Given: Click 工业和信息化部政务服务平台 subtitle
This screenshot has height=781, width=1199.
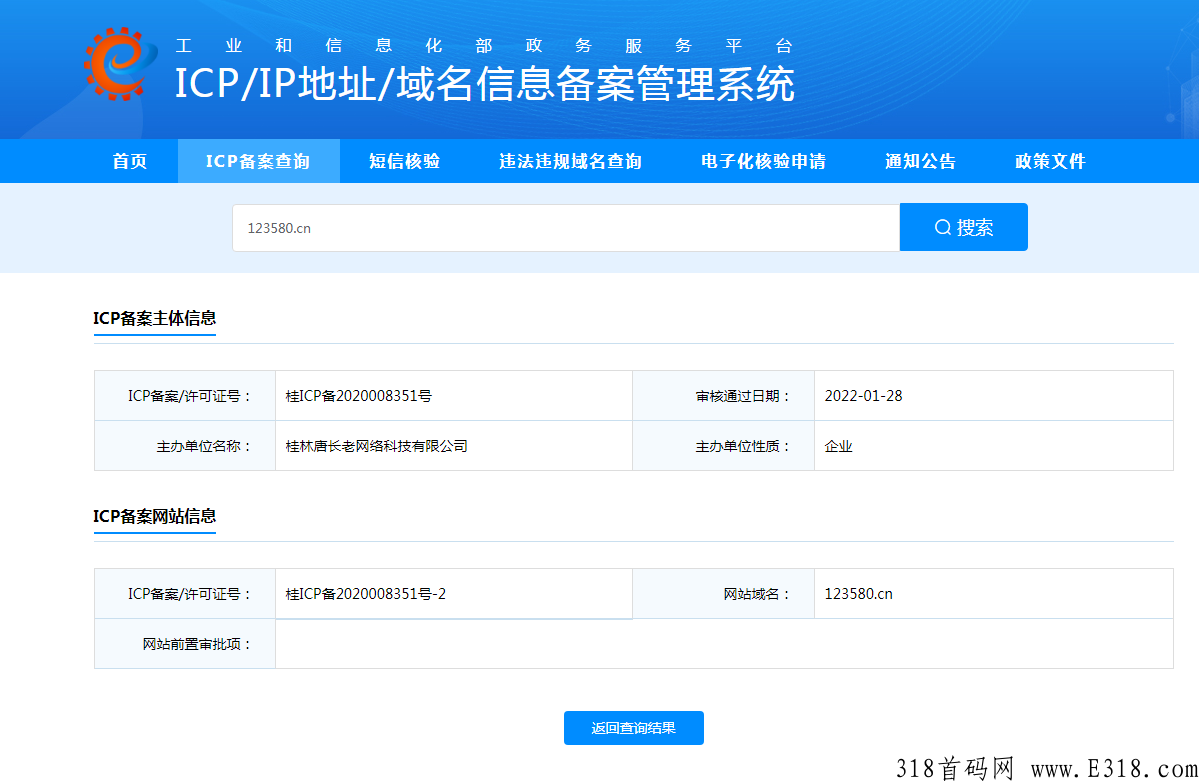Looking at the screenshot, I should pyautogui.click(x=484, y=46).
